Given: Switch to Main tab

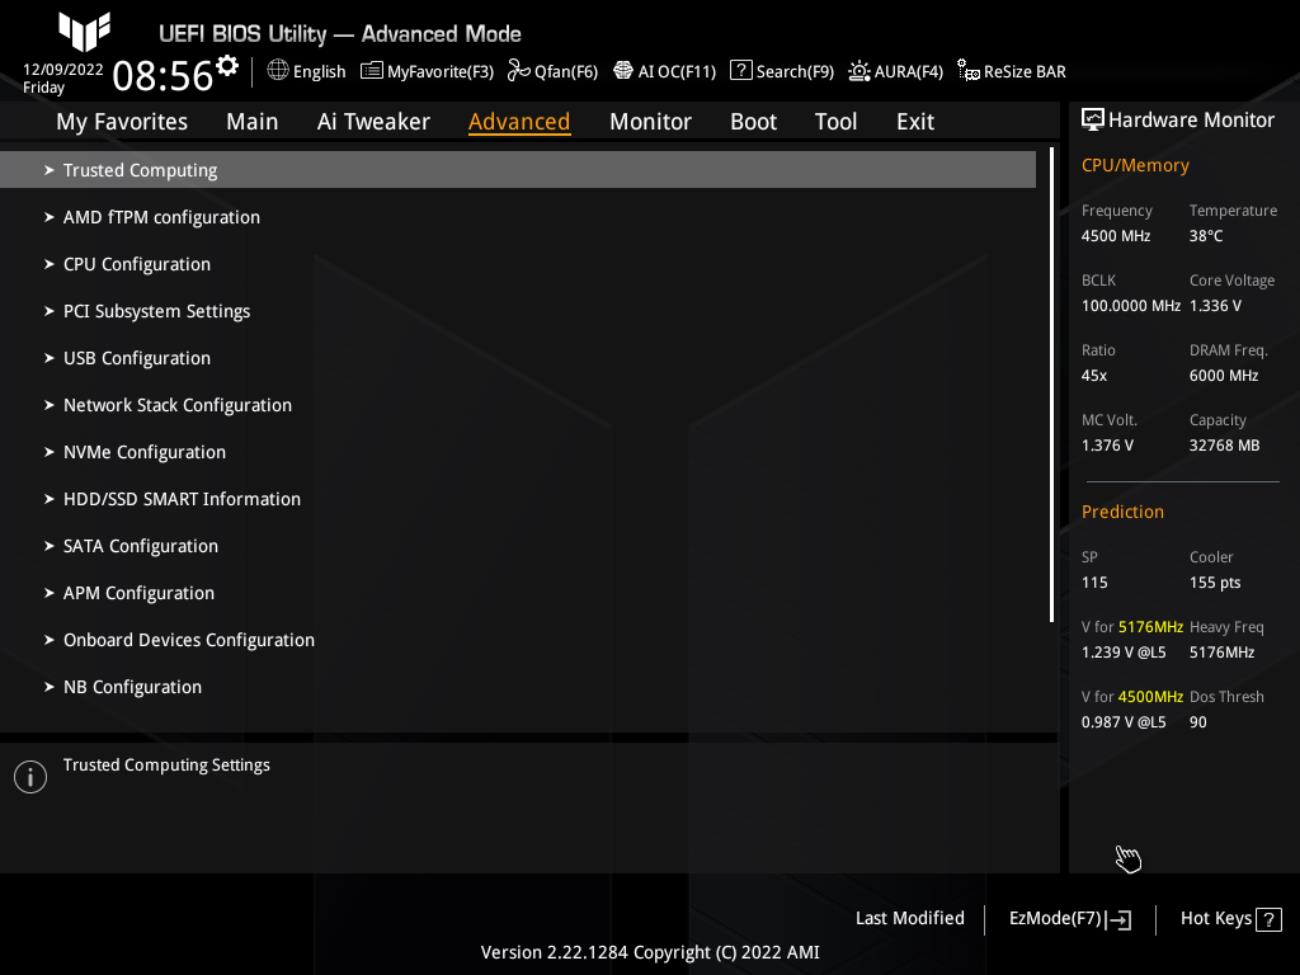Looking at the screenshot, I should pyautogui.click(x=252, y=122).
